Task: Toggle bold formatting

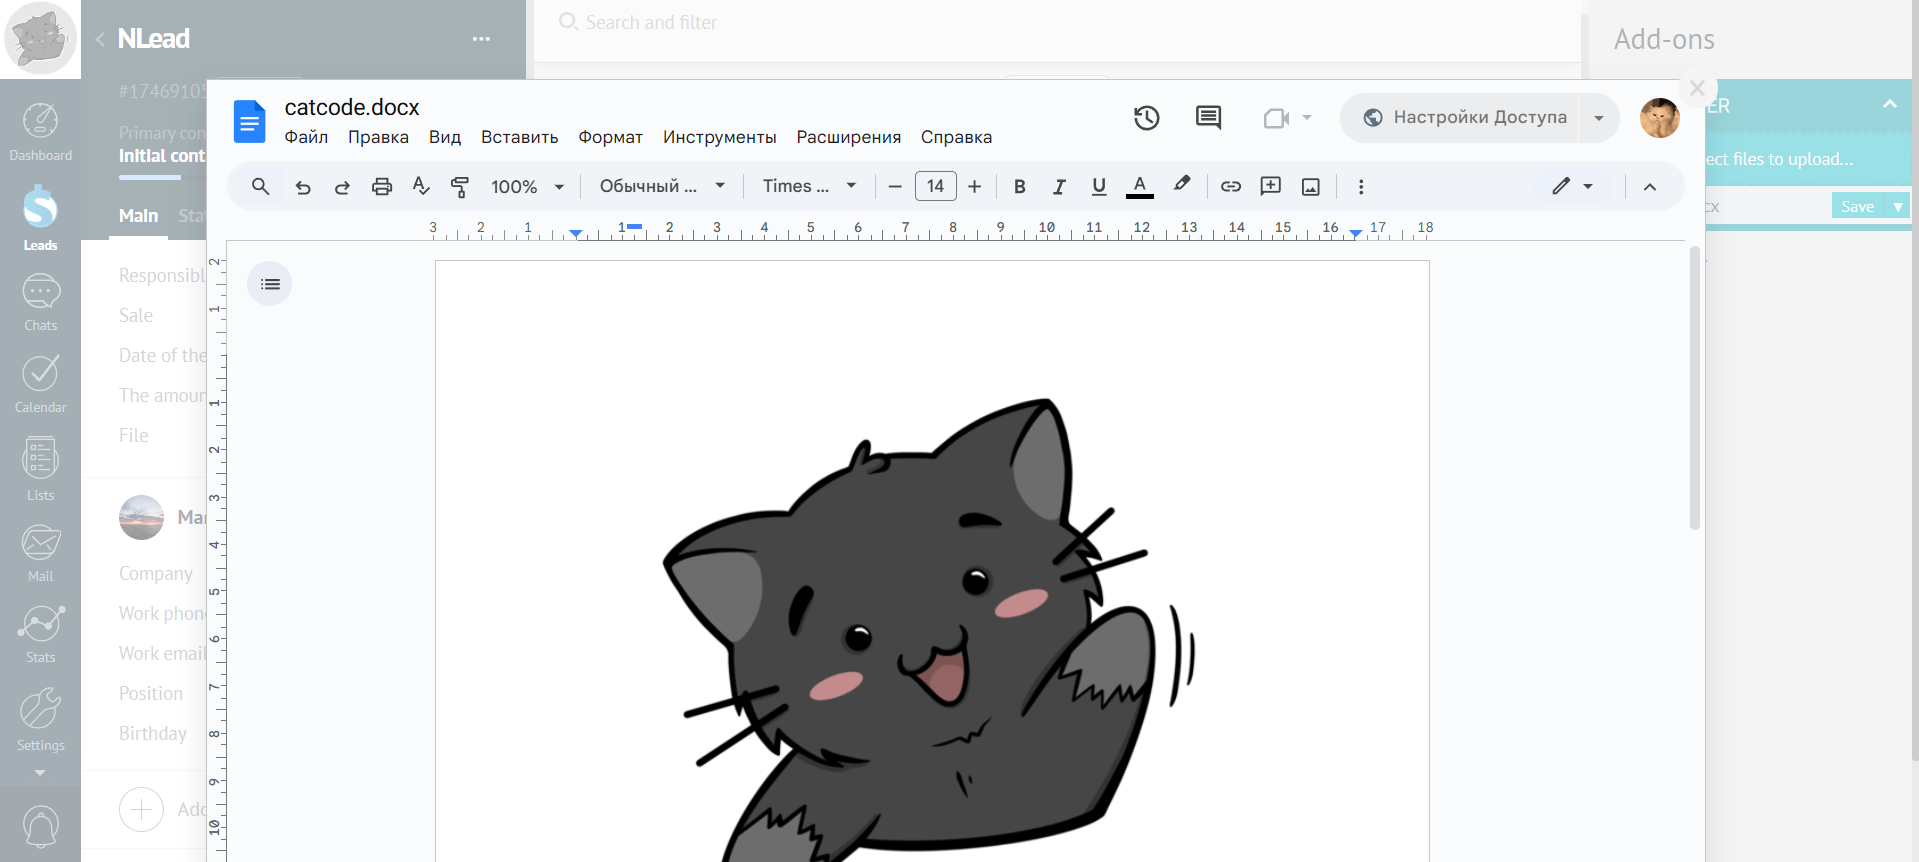Action: [1019, 186]
